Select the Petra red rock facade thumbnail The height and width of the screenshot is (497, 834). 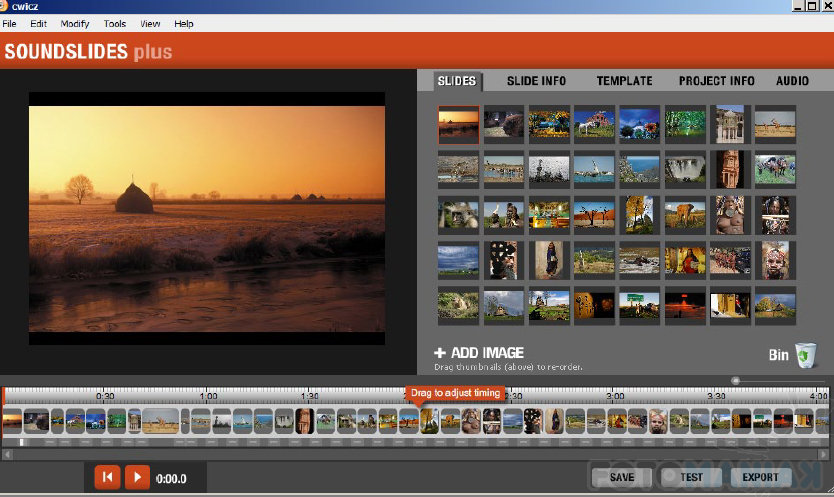tap(730, 170)
